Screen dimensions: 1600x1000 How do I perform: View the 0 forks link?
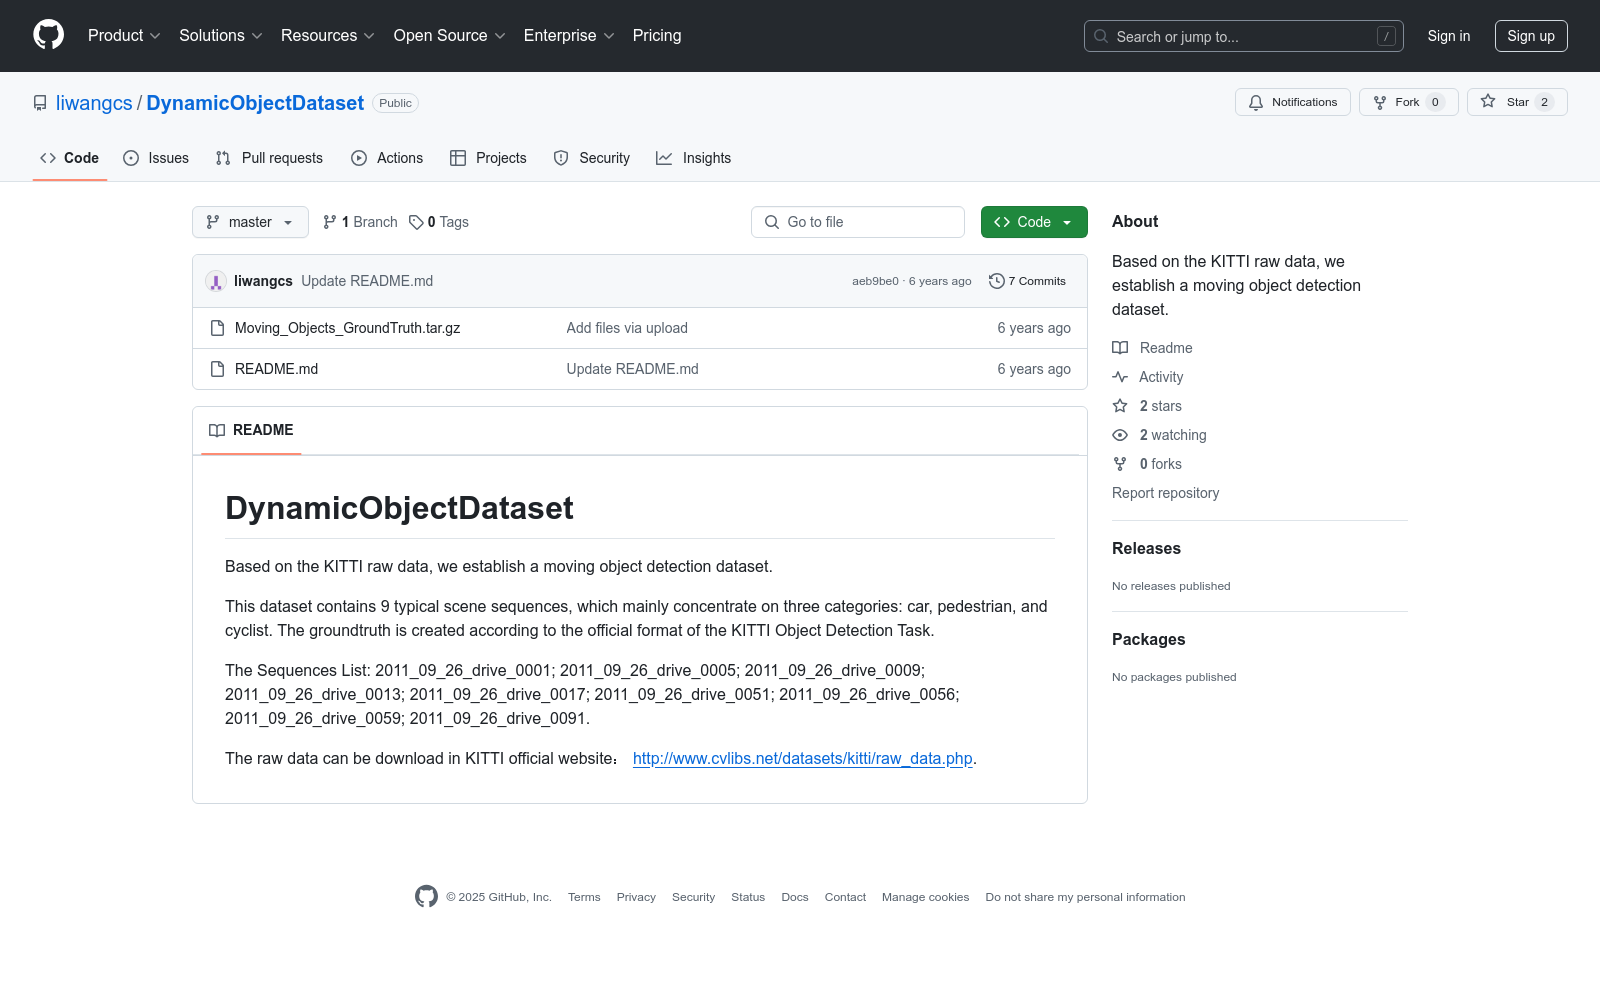(x=1147, y=464)
